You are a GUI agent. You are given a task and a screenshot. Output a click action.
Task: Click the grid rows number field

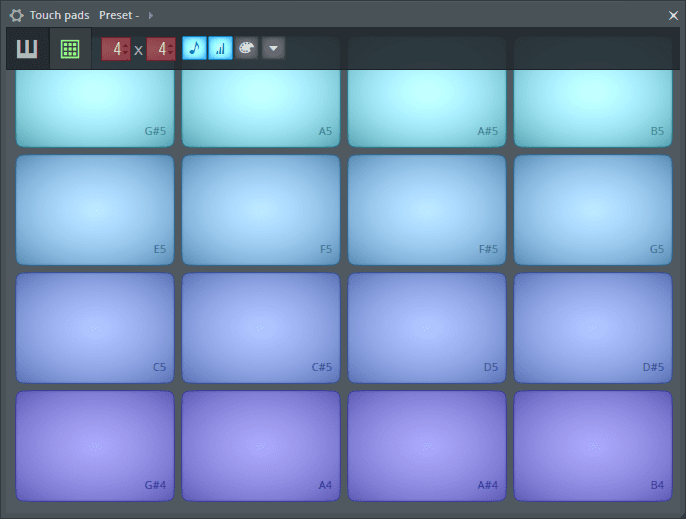click(159, 49)
